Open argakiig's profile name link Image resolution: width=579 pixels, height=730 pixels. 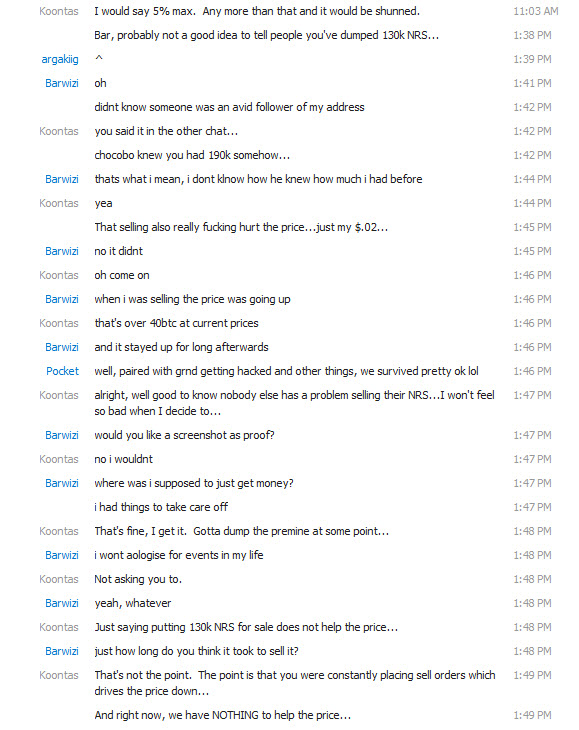point(60,59)
